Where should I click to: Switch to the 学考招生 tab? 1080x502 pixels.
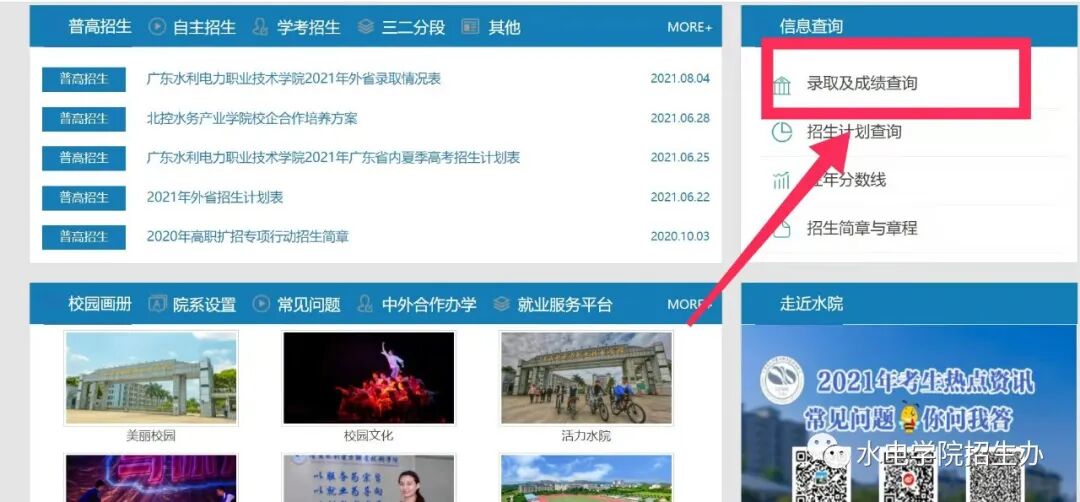coord(309,27)
